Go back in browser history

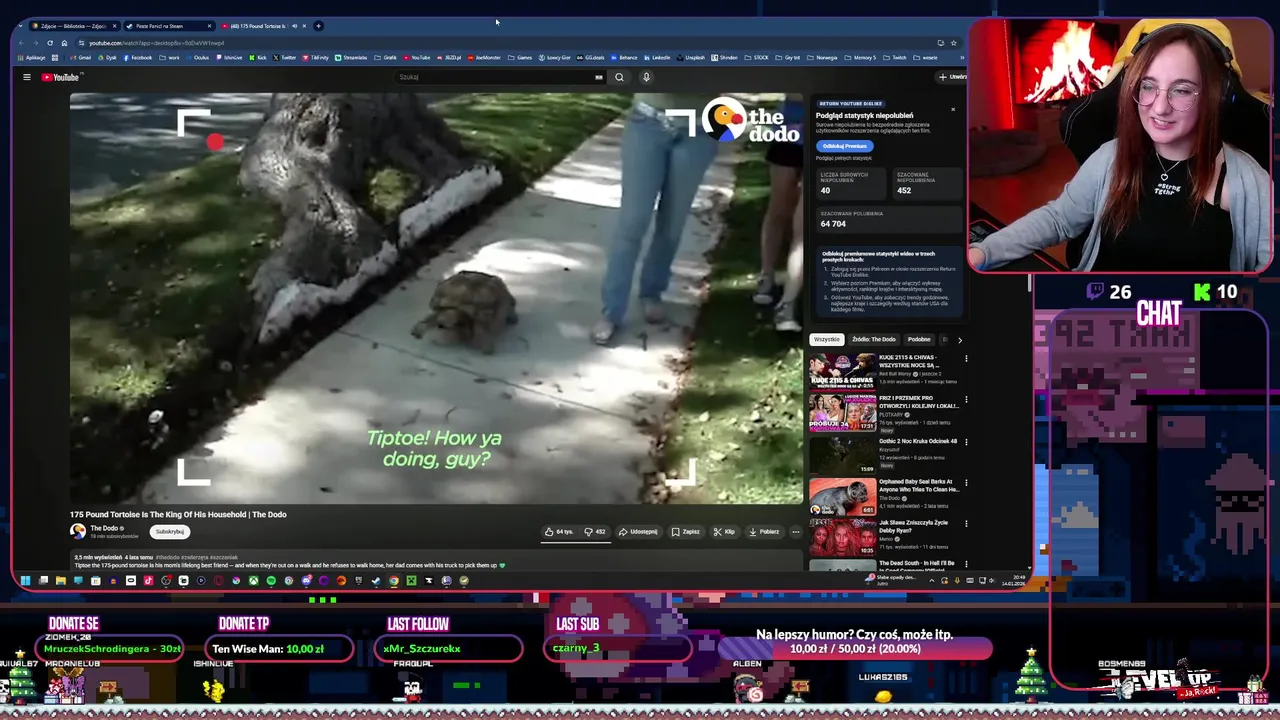pyautogui.click(x=21, y=43)
